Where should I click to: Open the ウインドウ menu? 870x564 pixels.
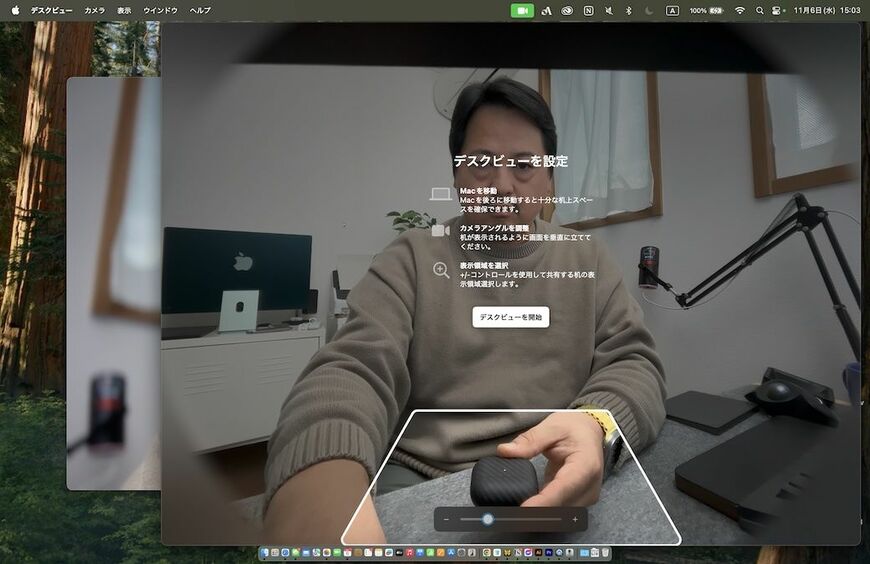[160, 11]
